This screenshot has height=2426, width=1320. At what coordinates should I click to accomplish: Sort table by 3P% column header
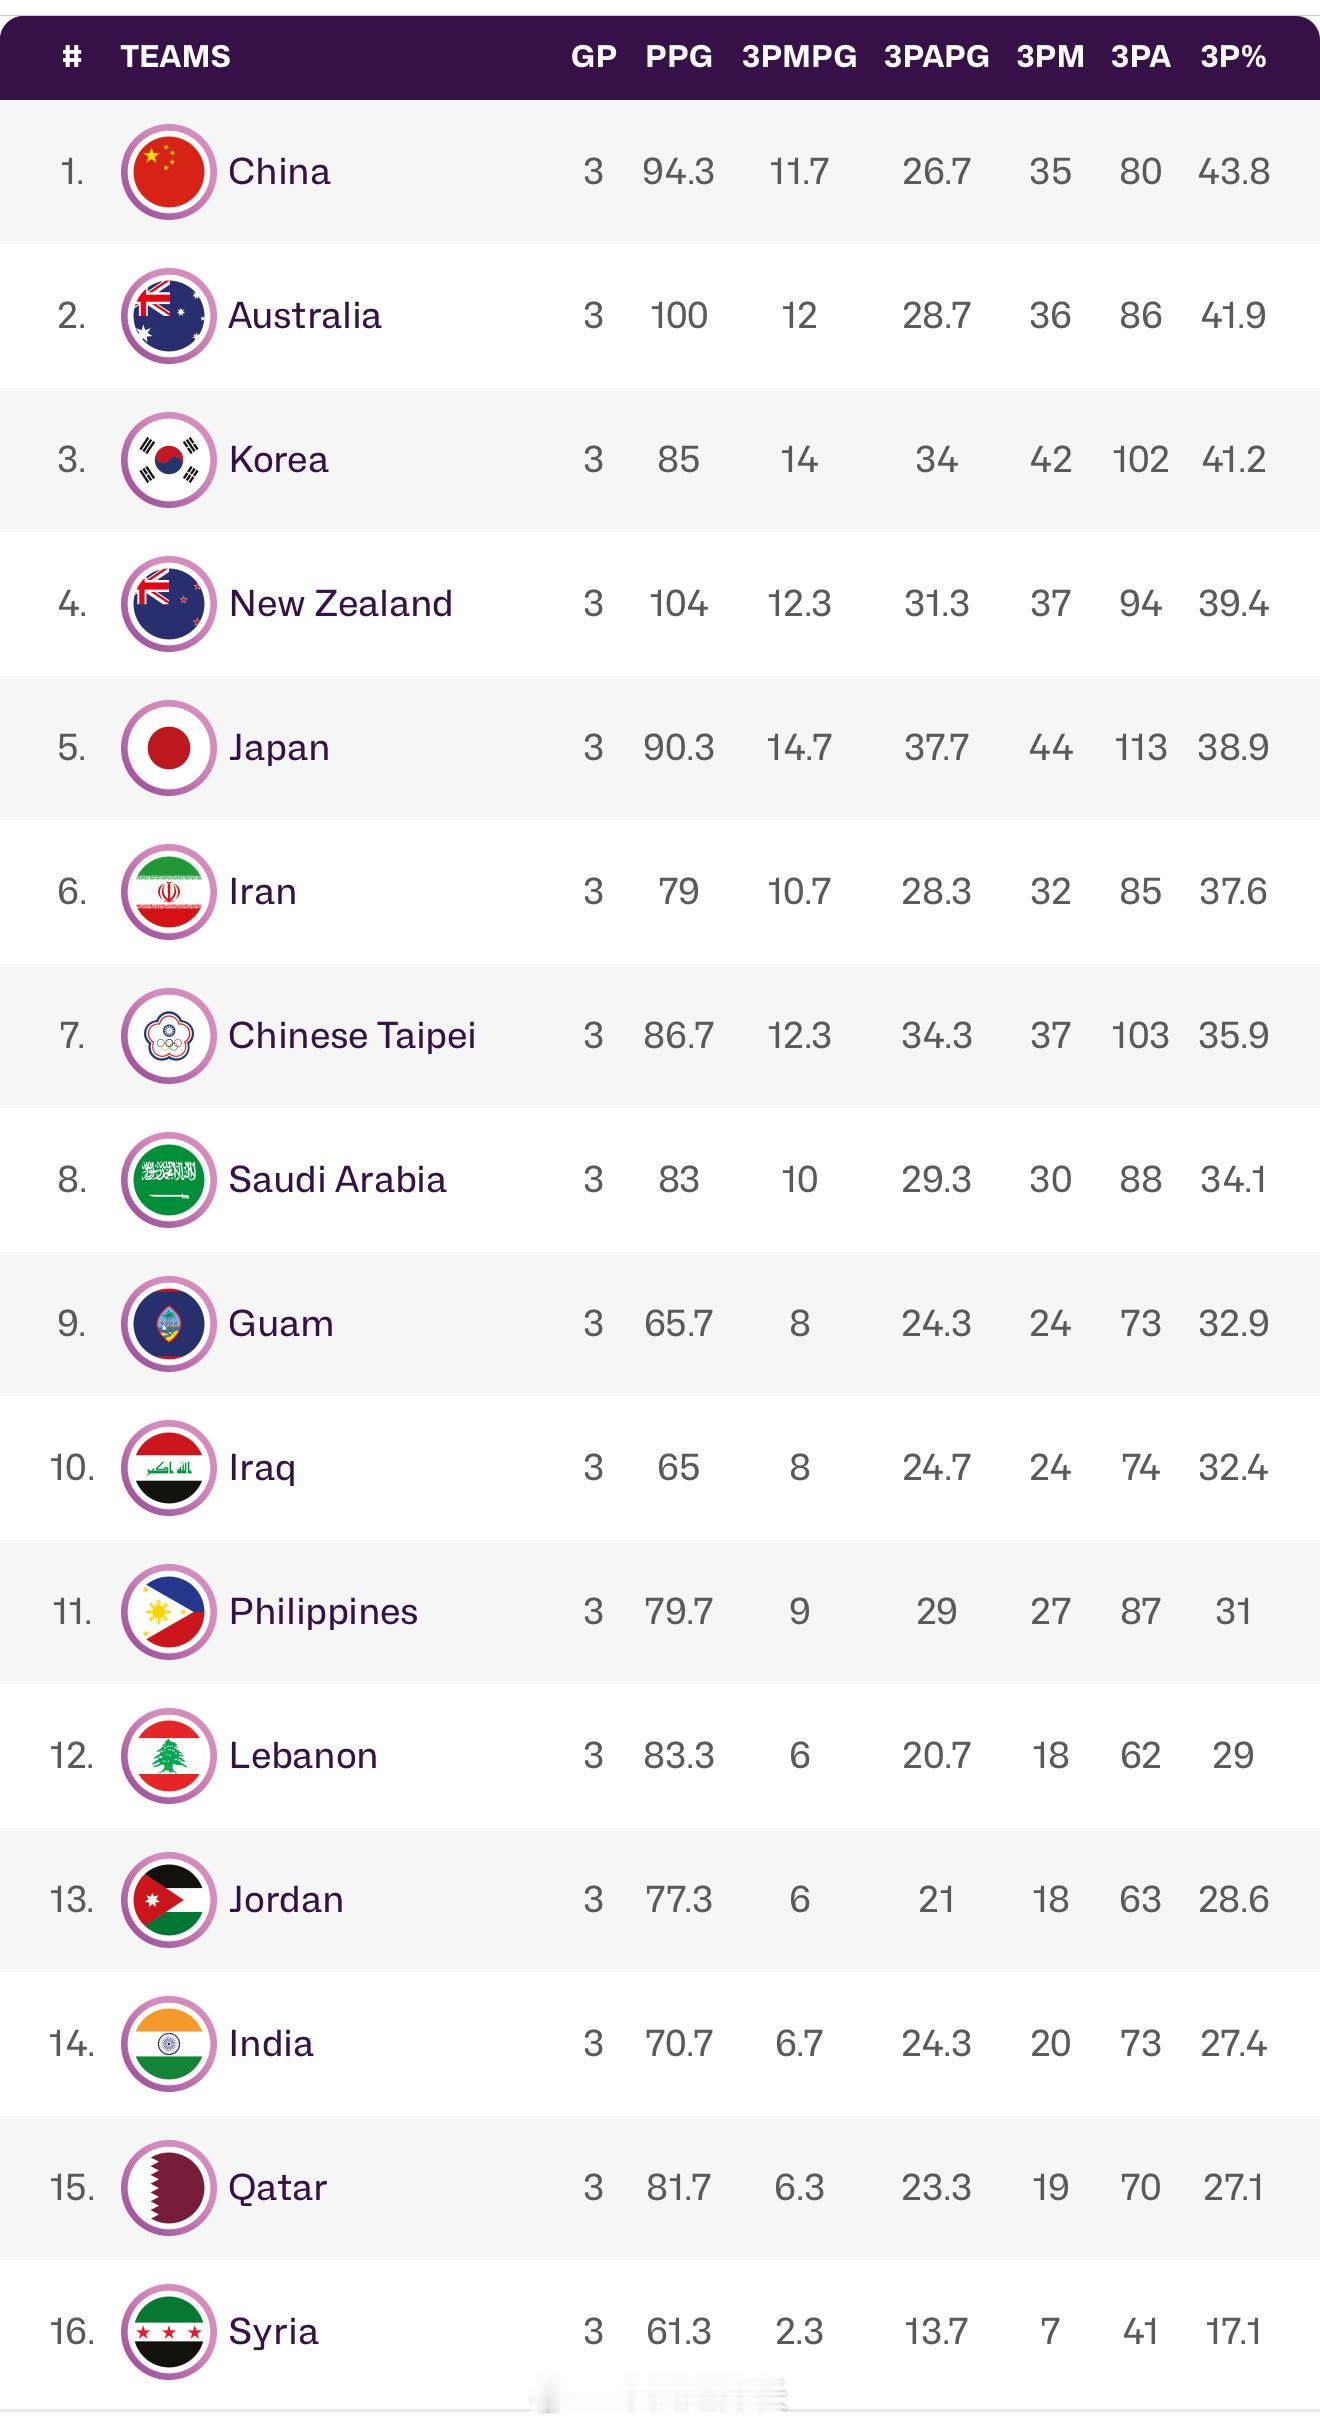(1233, 56)
